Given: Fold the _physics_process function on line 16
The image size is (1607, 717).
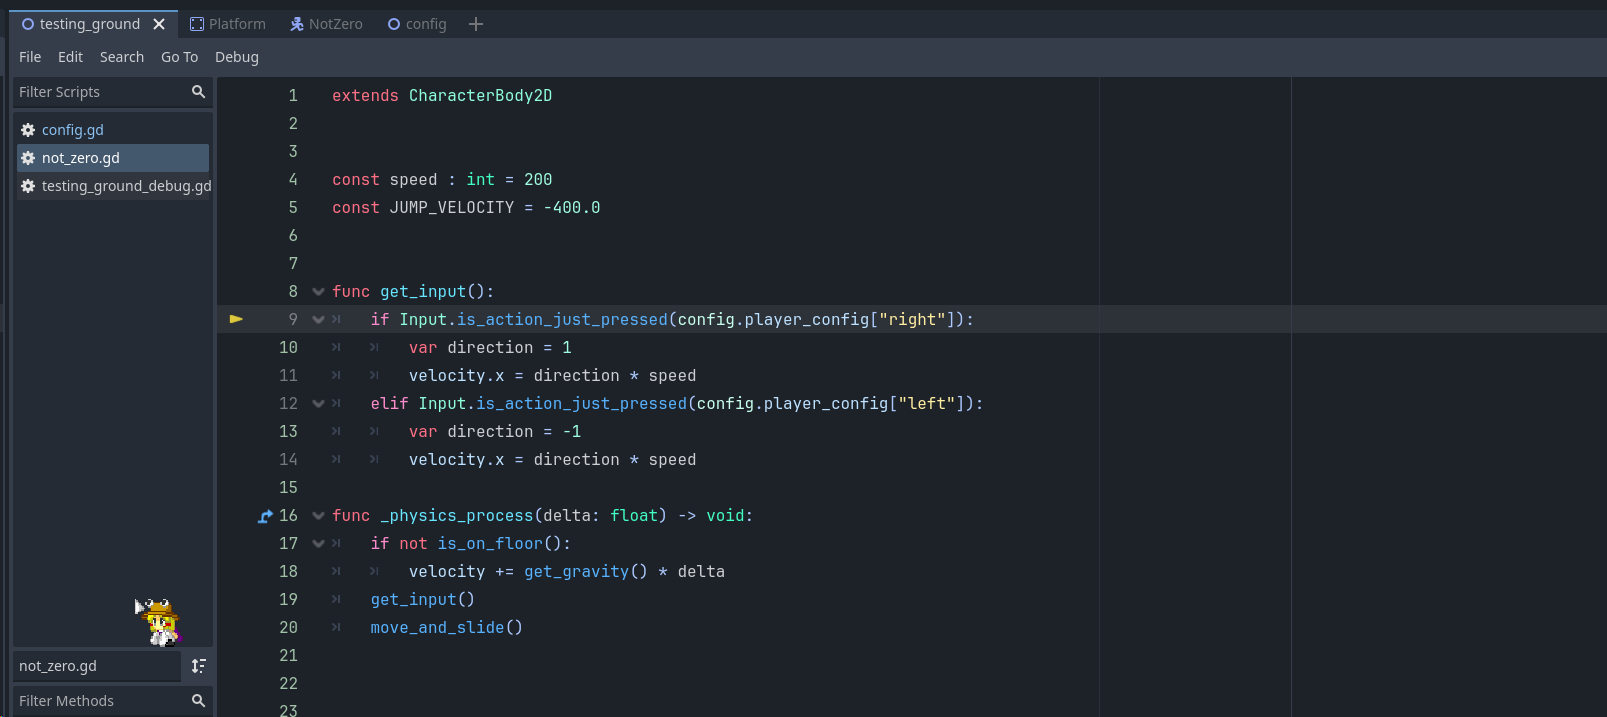Looking at the screenshot, I should click(318, 516).
